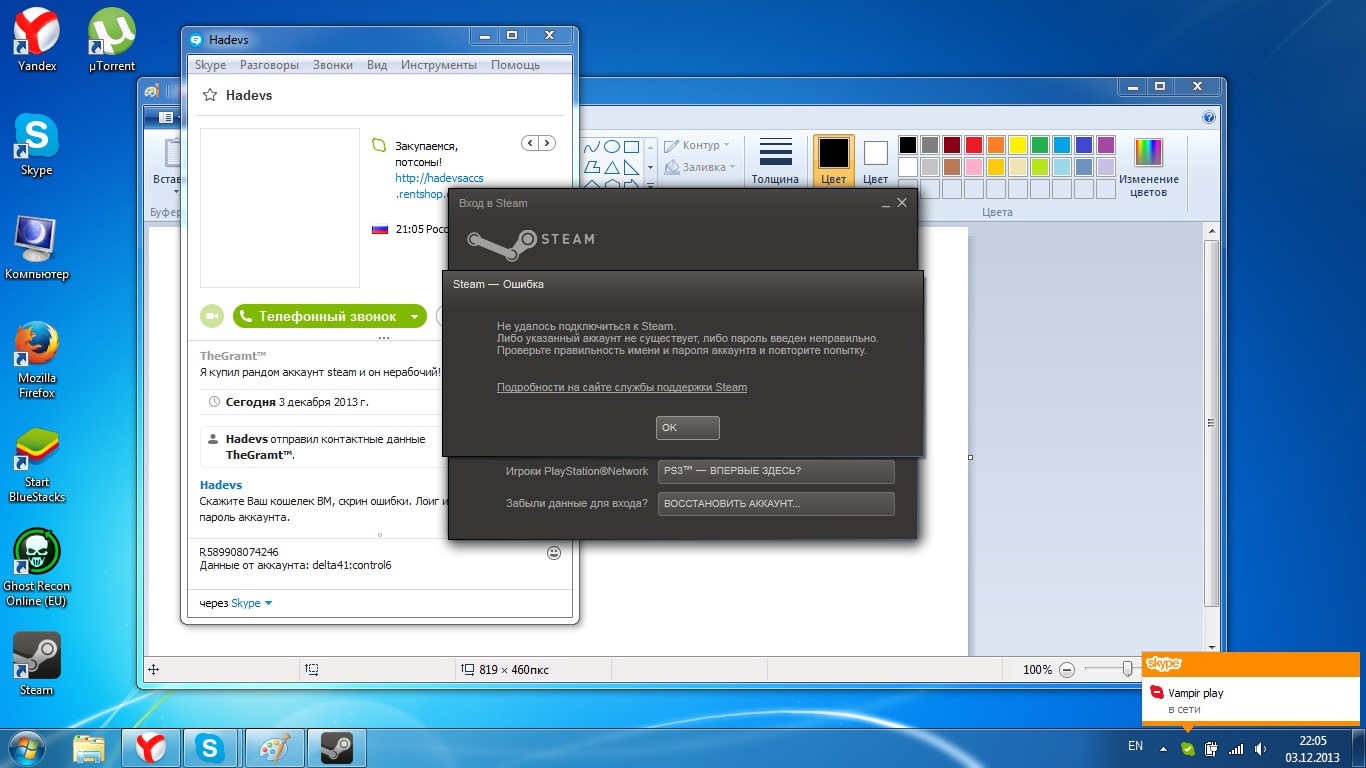The width and height of the screenshot is (1366, 768).
Task: Expand the phone call options dropdown arrow
Action: (x=415, y=316)
